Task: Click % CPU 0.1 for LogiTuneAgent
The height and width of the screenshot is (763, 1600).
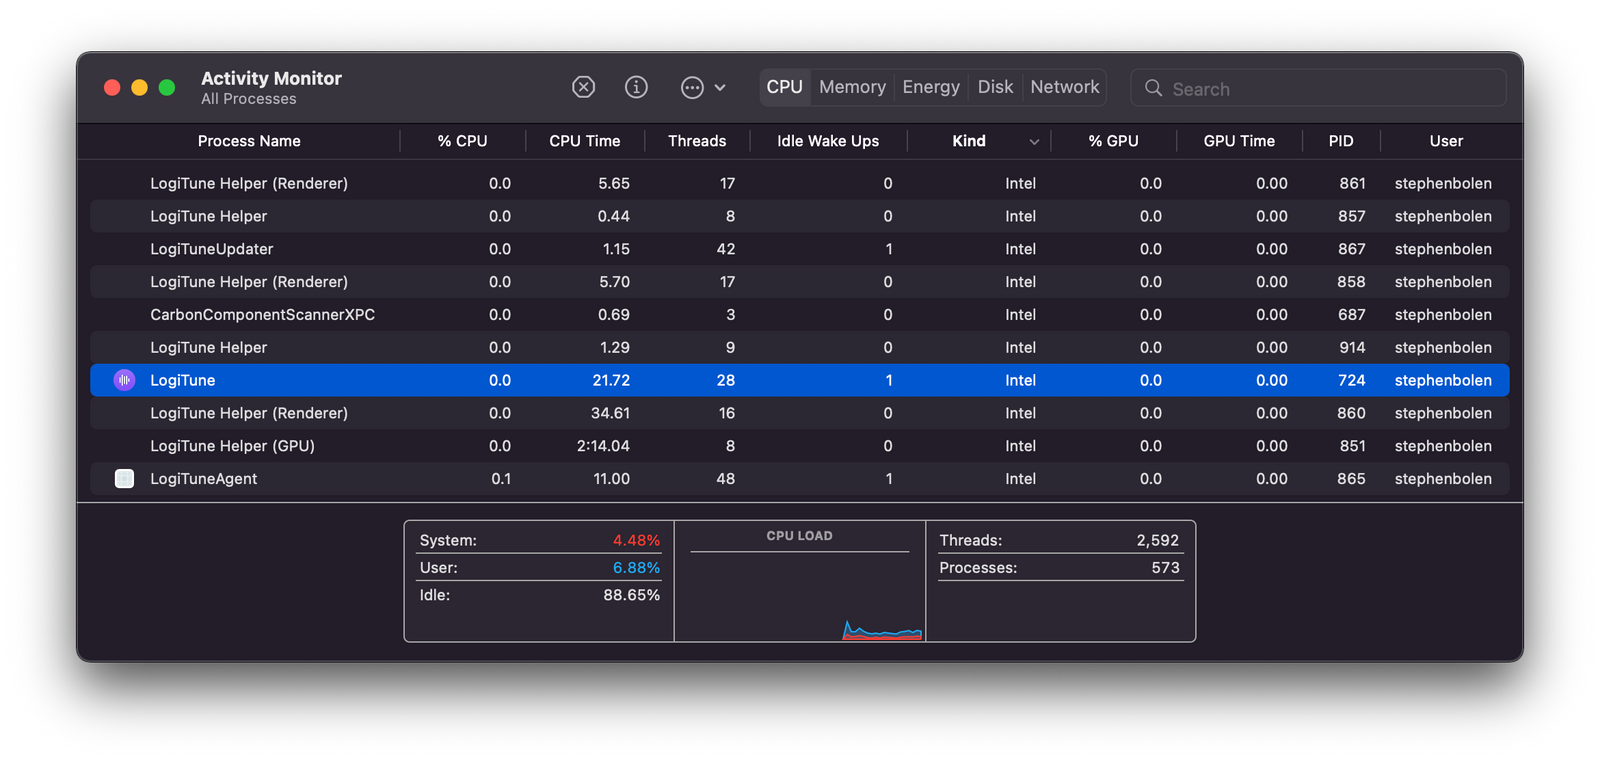Action: [501, 479]
